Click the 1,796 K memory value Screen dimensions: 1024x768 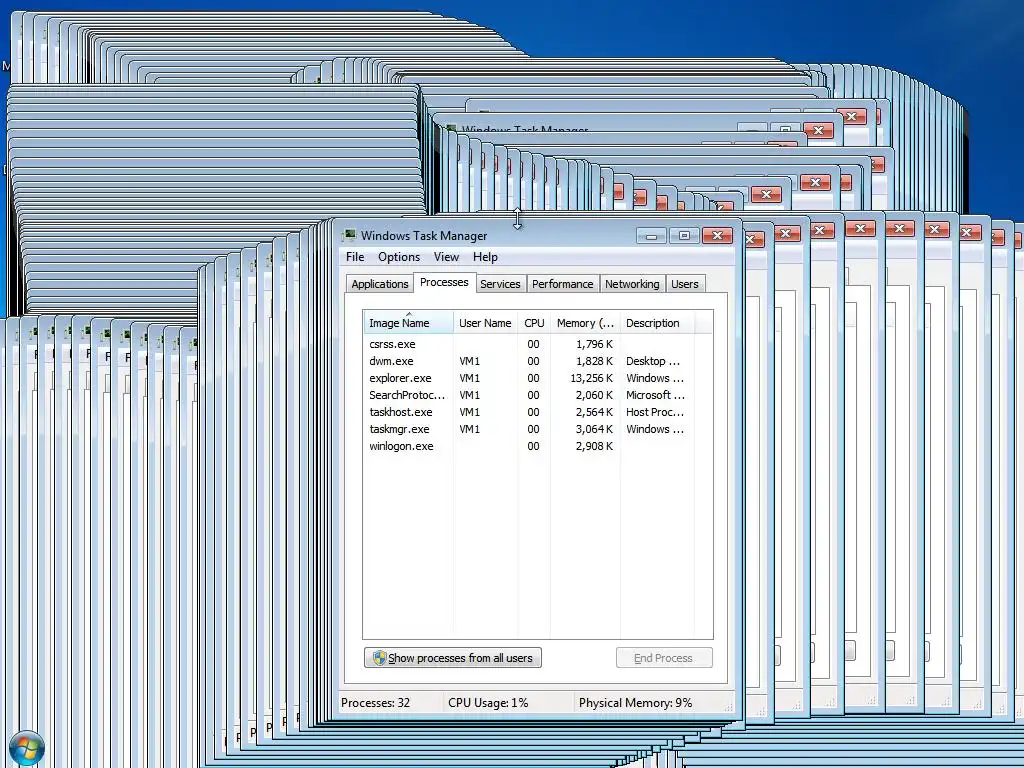(594, 344)
